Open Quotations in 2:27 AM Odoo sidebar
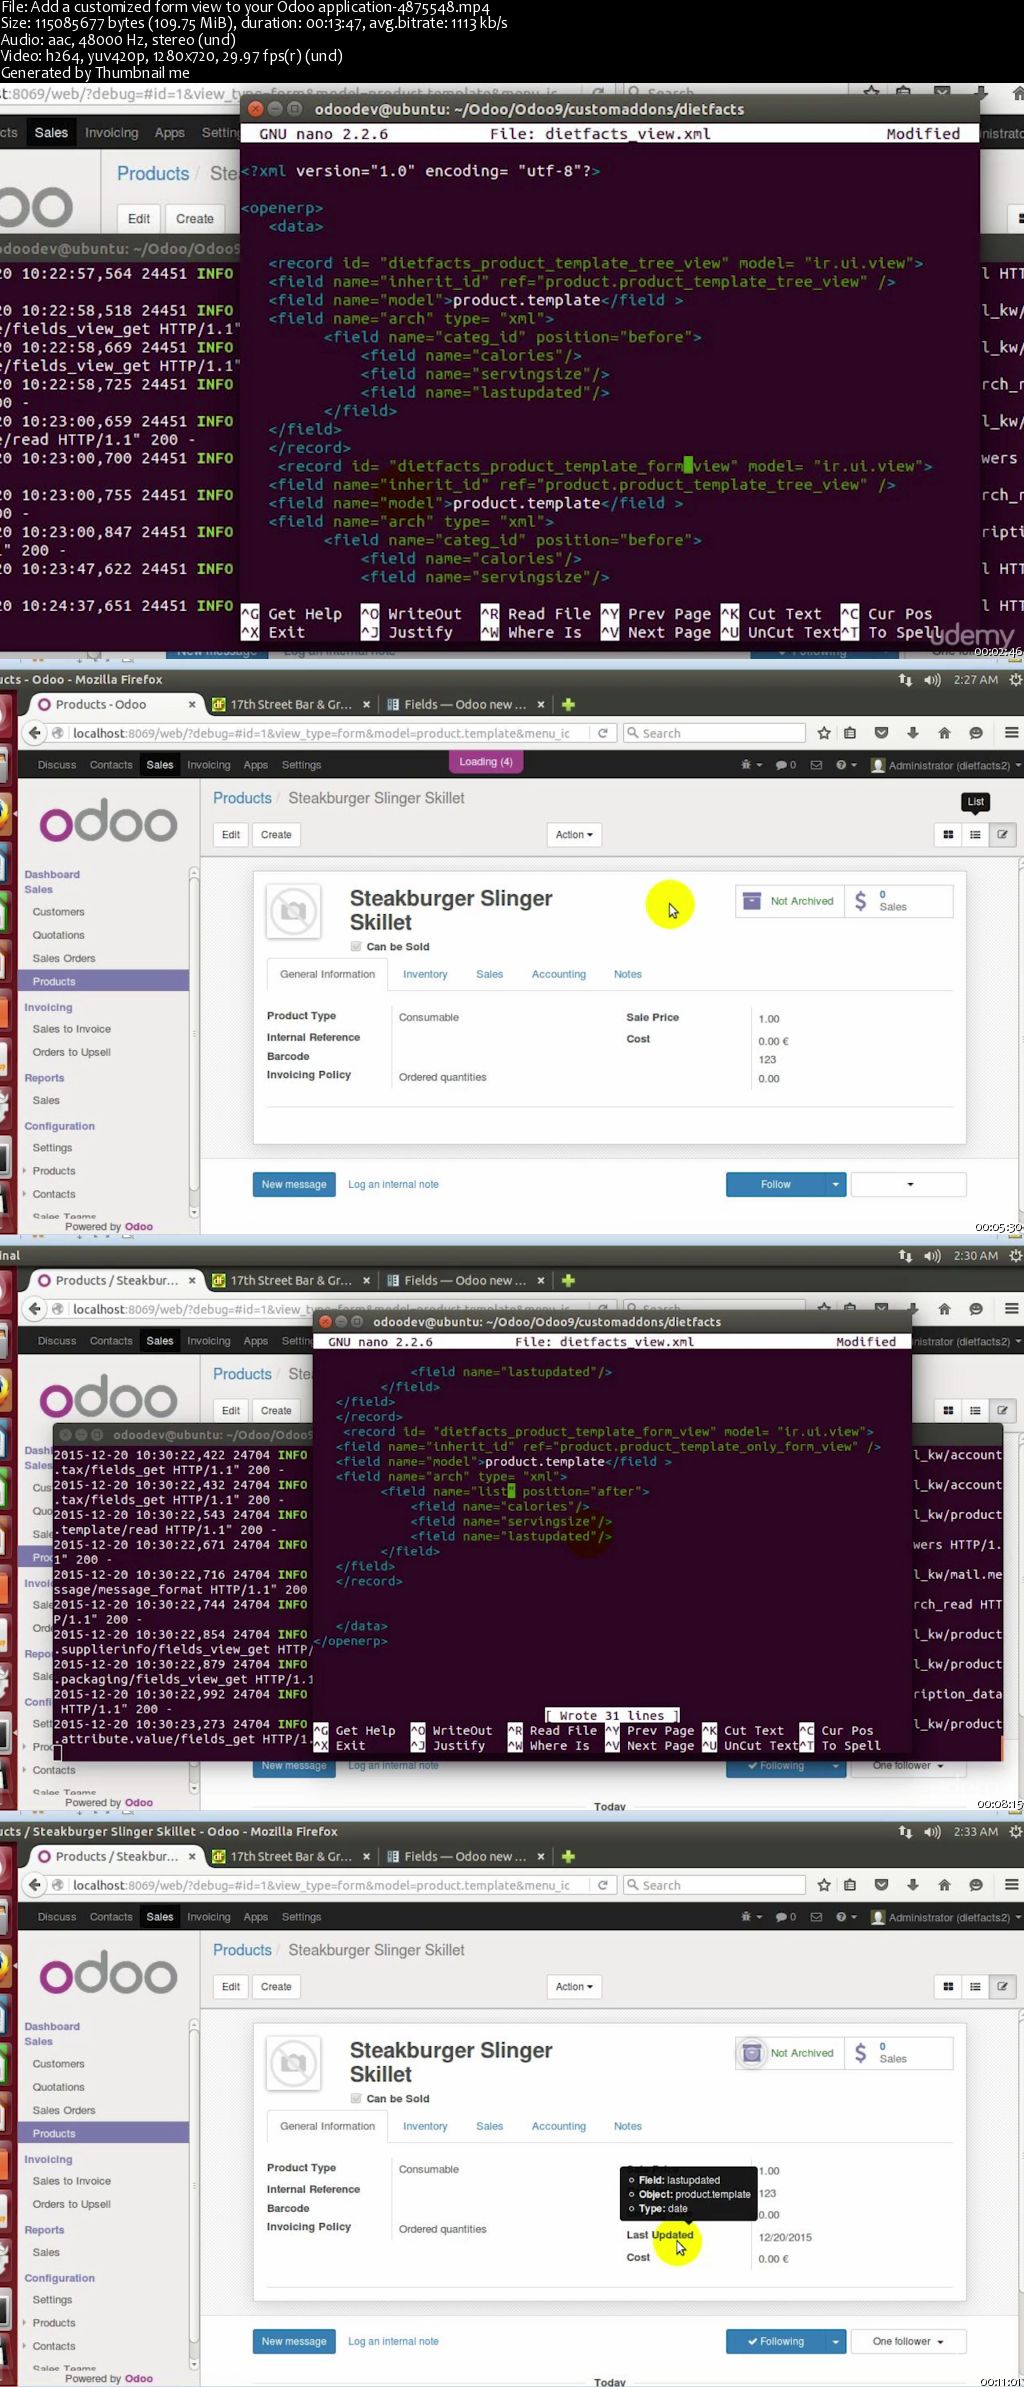This screenshot has height=2387, width=1024. (58, 935)
